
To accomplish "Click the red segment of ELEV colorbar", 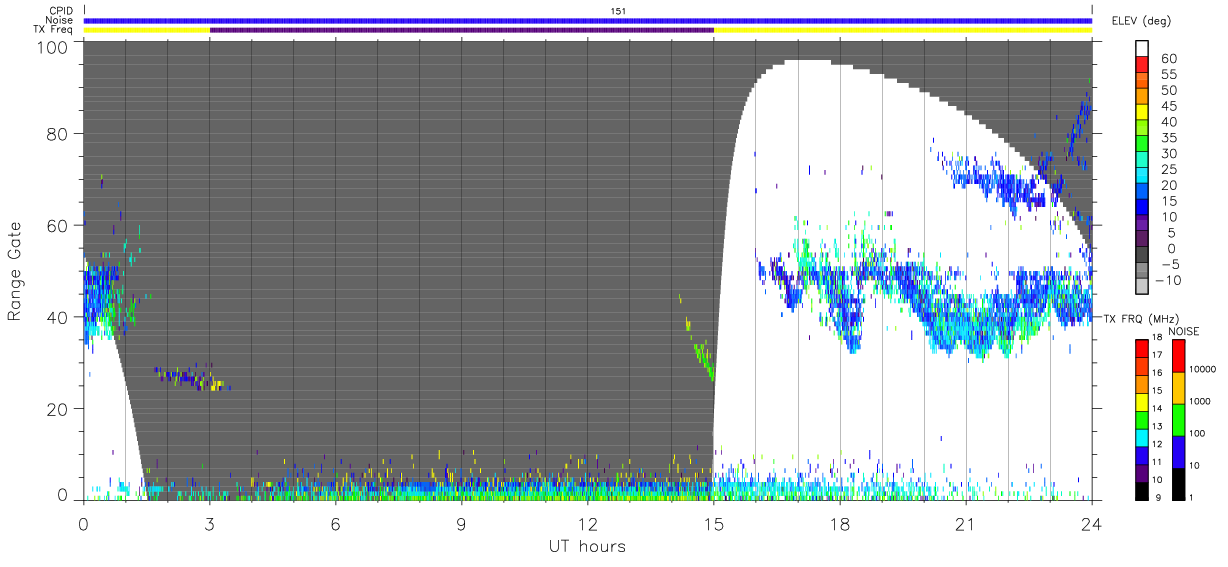I will coord(1144,65).
